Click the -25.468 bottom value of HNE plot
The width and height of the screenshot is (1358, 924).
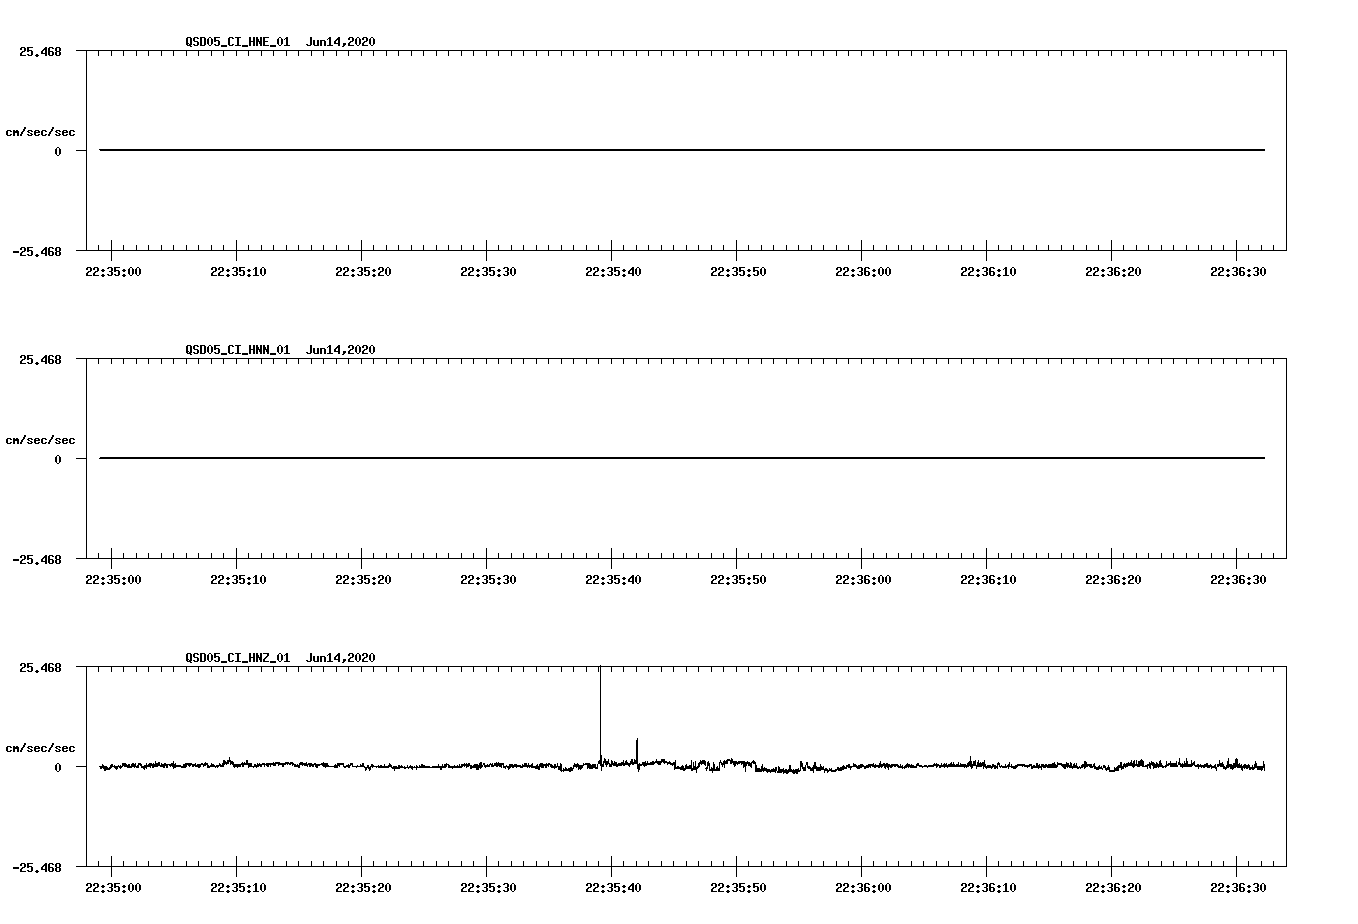[36, 251]
